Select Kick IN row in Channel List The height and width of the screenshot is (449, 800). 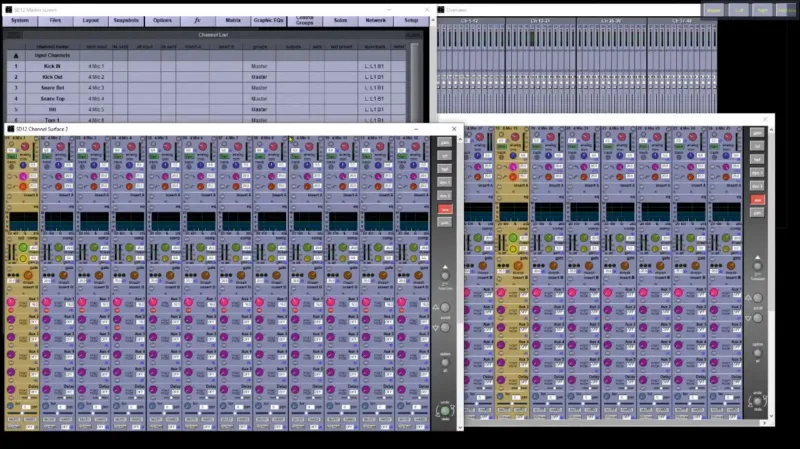(207, 66)
